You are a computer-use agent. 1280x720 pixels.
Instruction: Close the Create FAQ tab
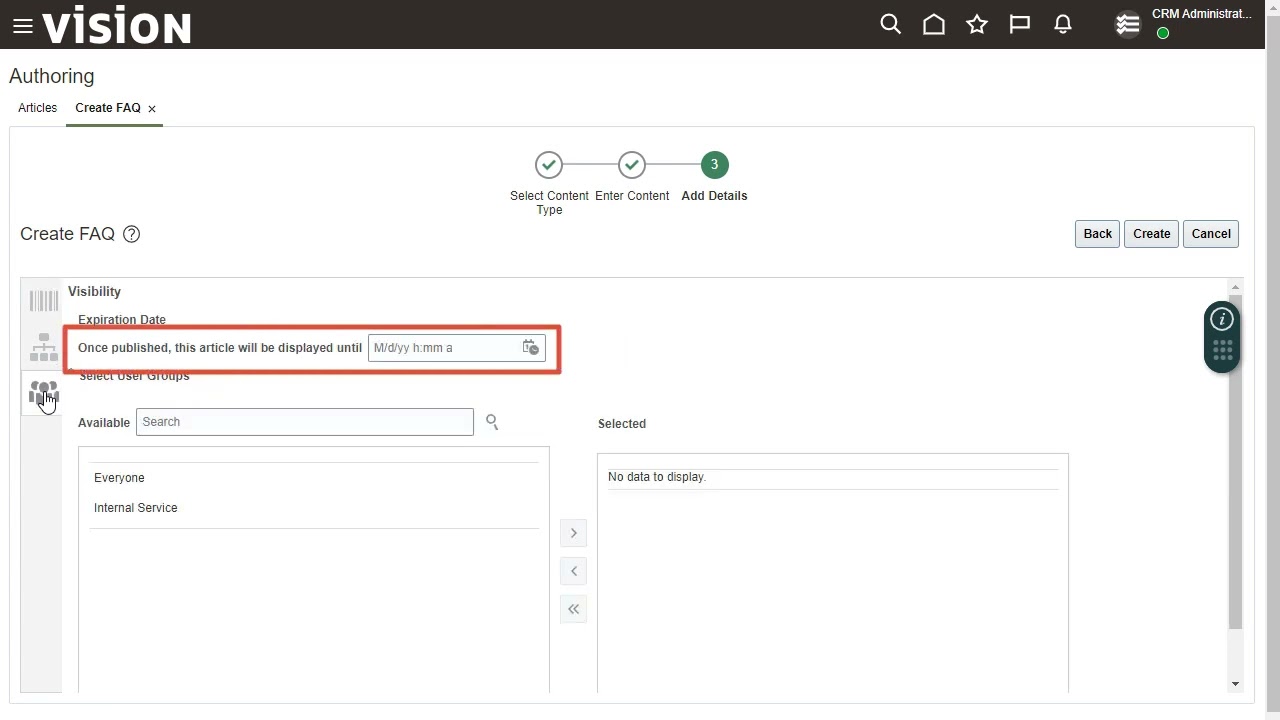click(152, 109)
